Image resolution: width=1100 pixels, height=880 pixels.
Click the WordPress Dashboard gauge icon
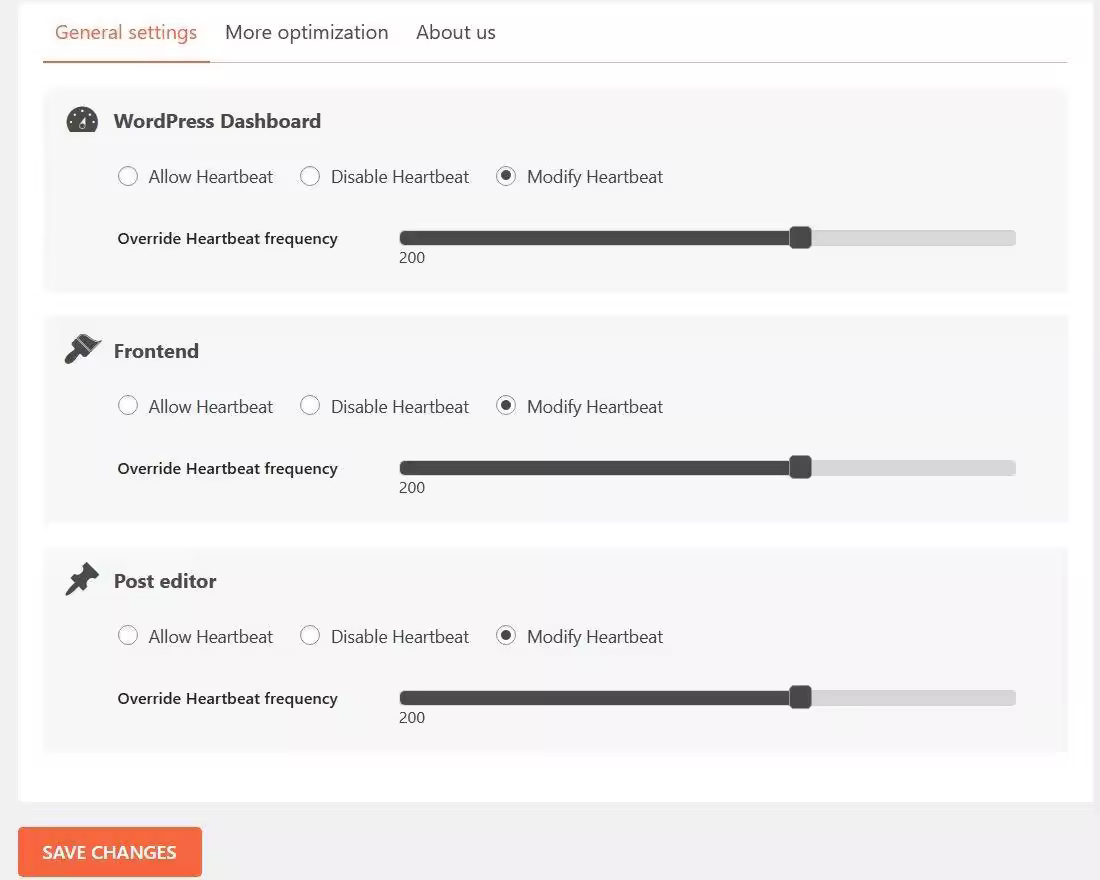[82, 120]
